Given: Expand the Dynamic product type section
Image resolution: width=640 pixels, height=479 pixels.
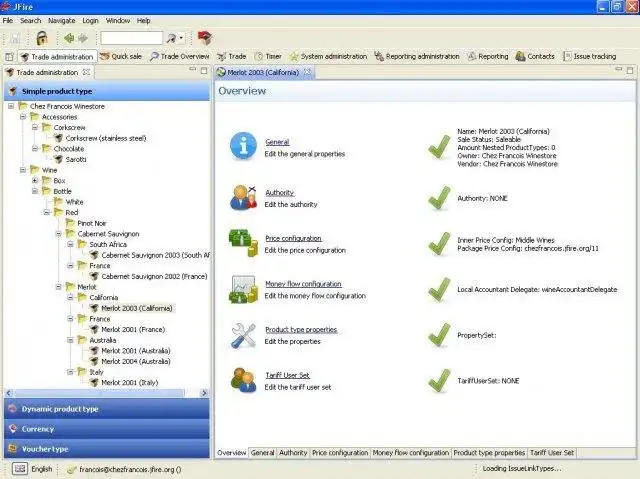Looking at the screenshot, I should coord(107,409).
